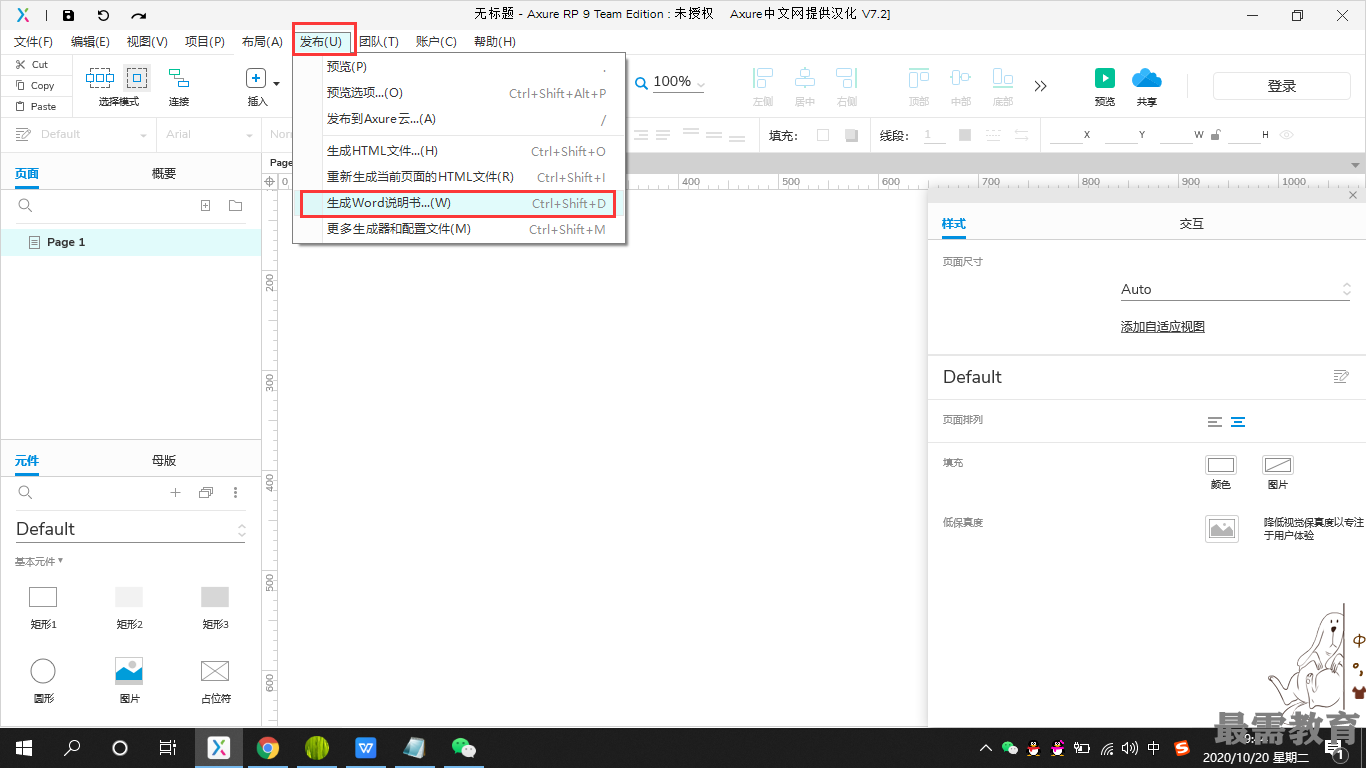This screenshot has width=1366, height=768.
Task: Click the Cut button in the toolbar
Action: pos(32,64)
